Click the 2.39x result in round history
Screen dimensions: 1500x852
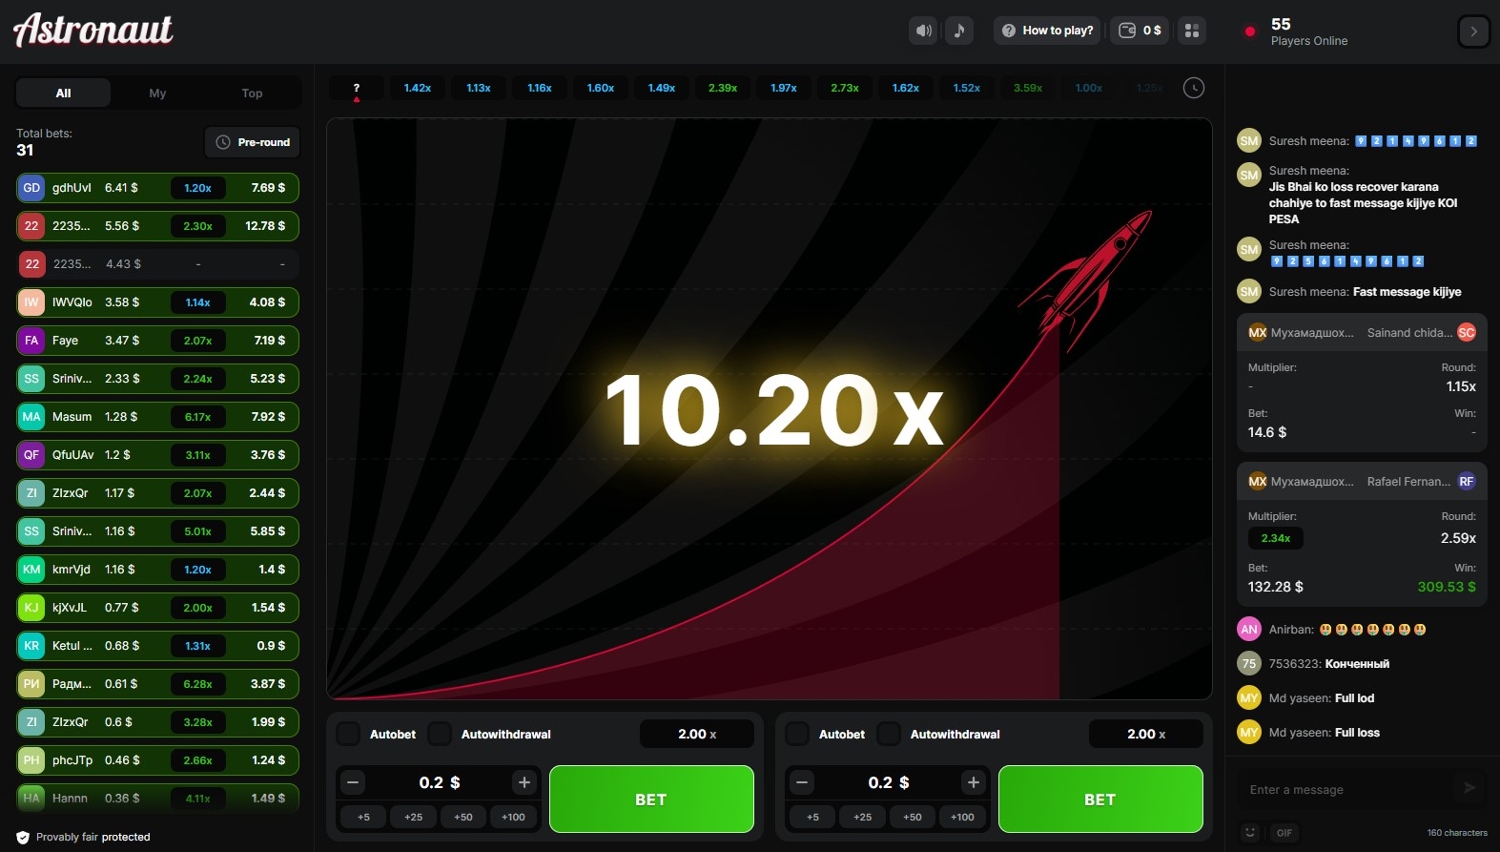click(723, 89)
